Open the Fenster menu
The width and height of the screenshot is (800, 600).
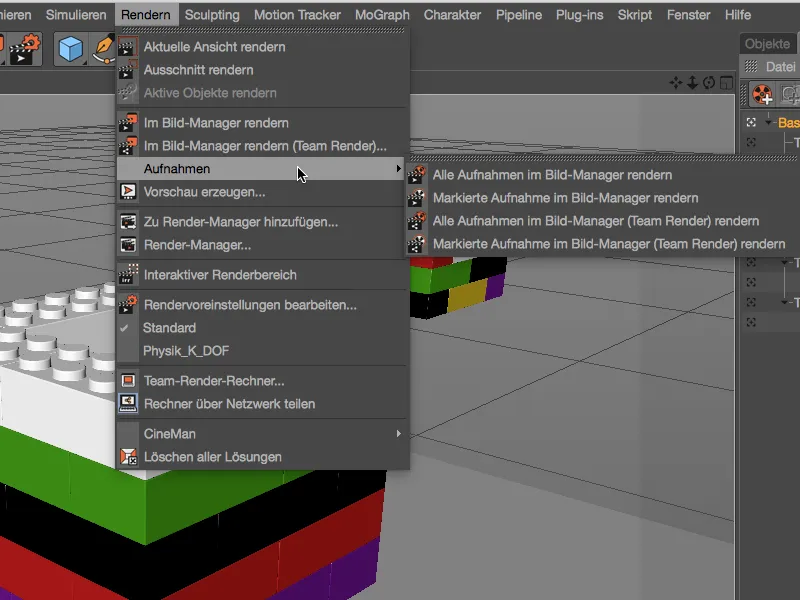coord(688,15)
